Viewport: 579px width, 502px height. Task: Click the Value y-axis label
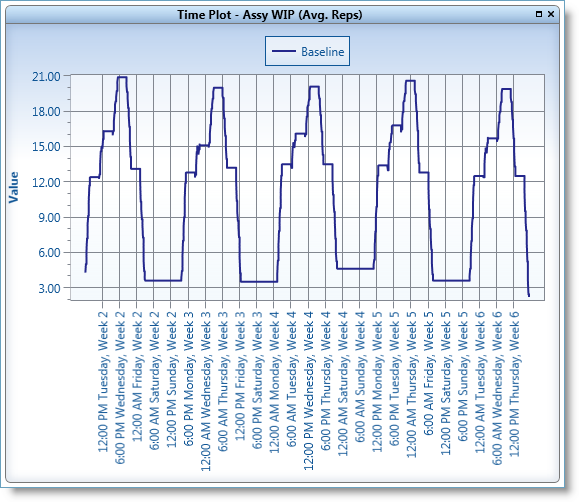[14, 187]
